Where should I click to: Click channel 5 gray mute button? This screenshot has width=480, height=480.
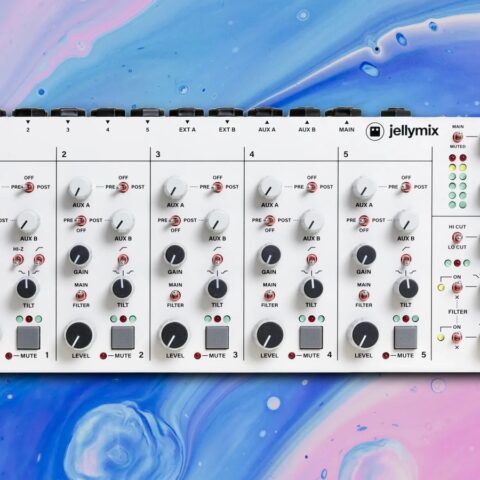click(x=405, y=337)
